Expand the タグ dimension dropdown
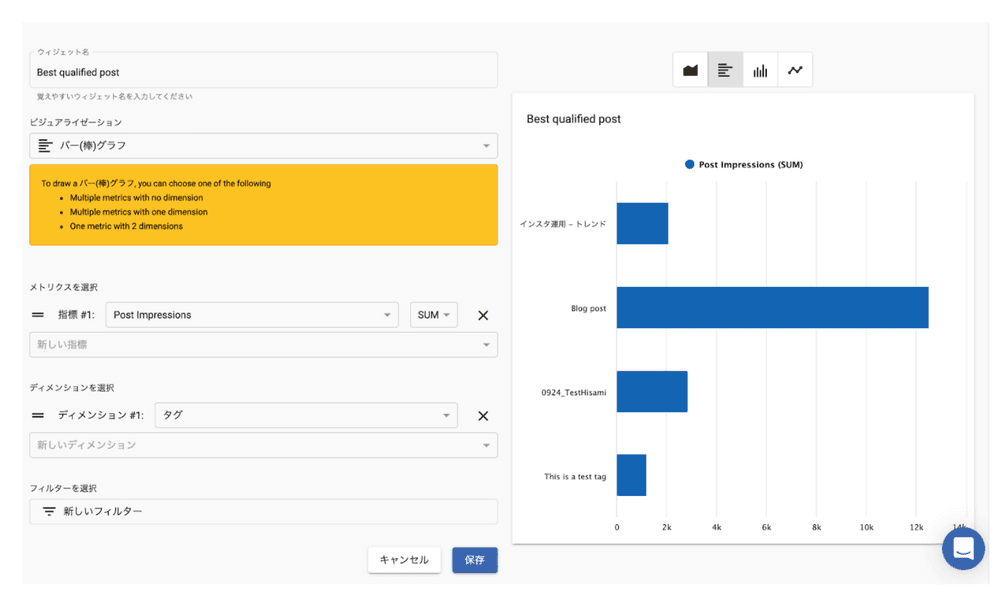Viewport: 1000px width, 602px height. click(x=305, y=416)
